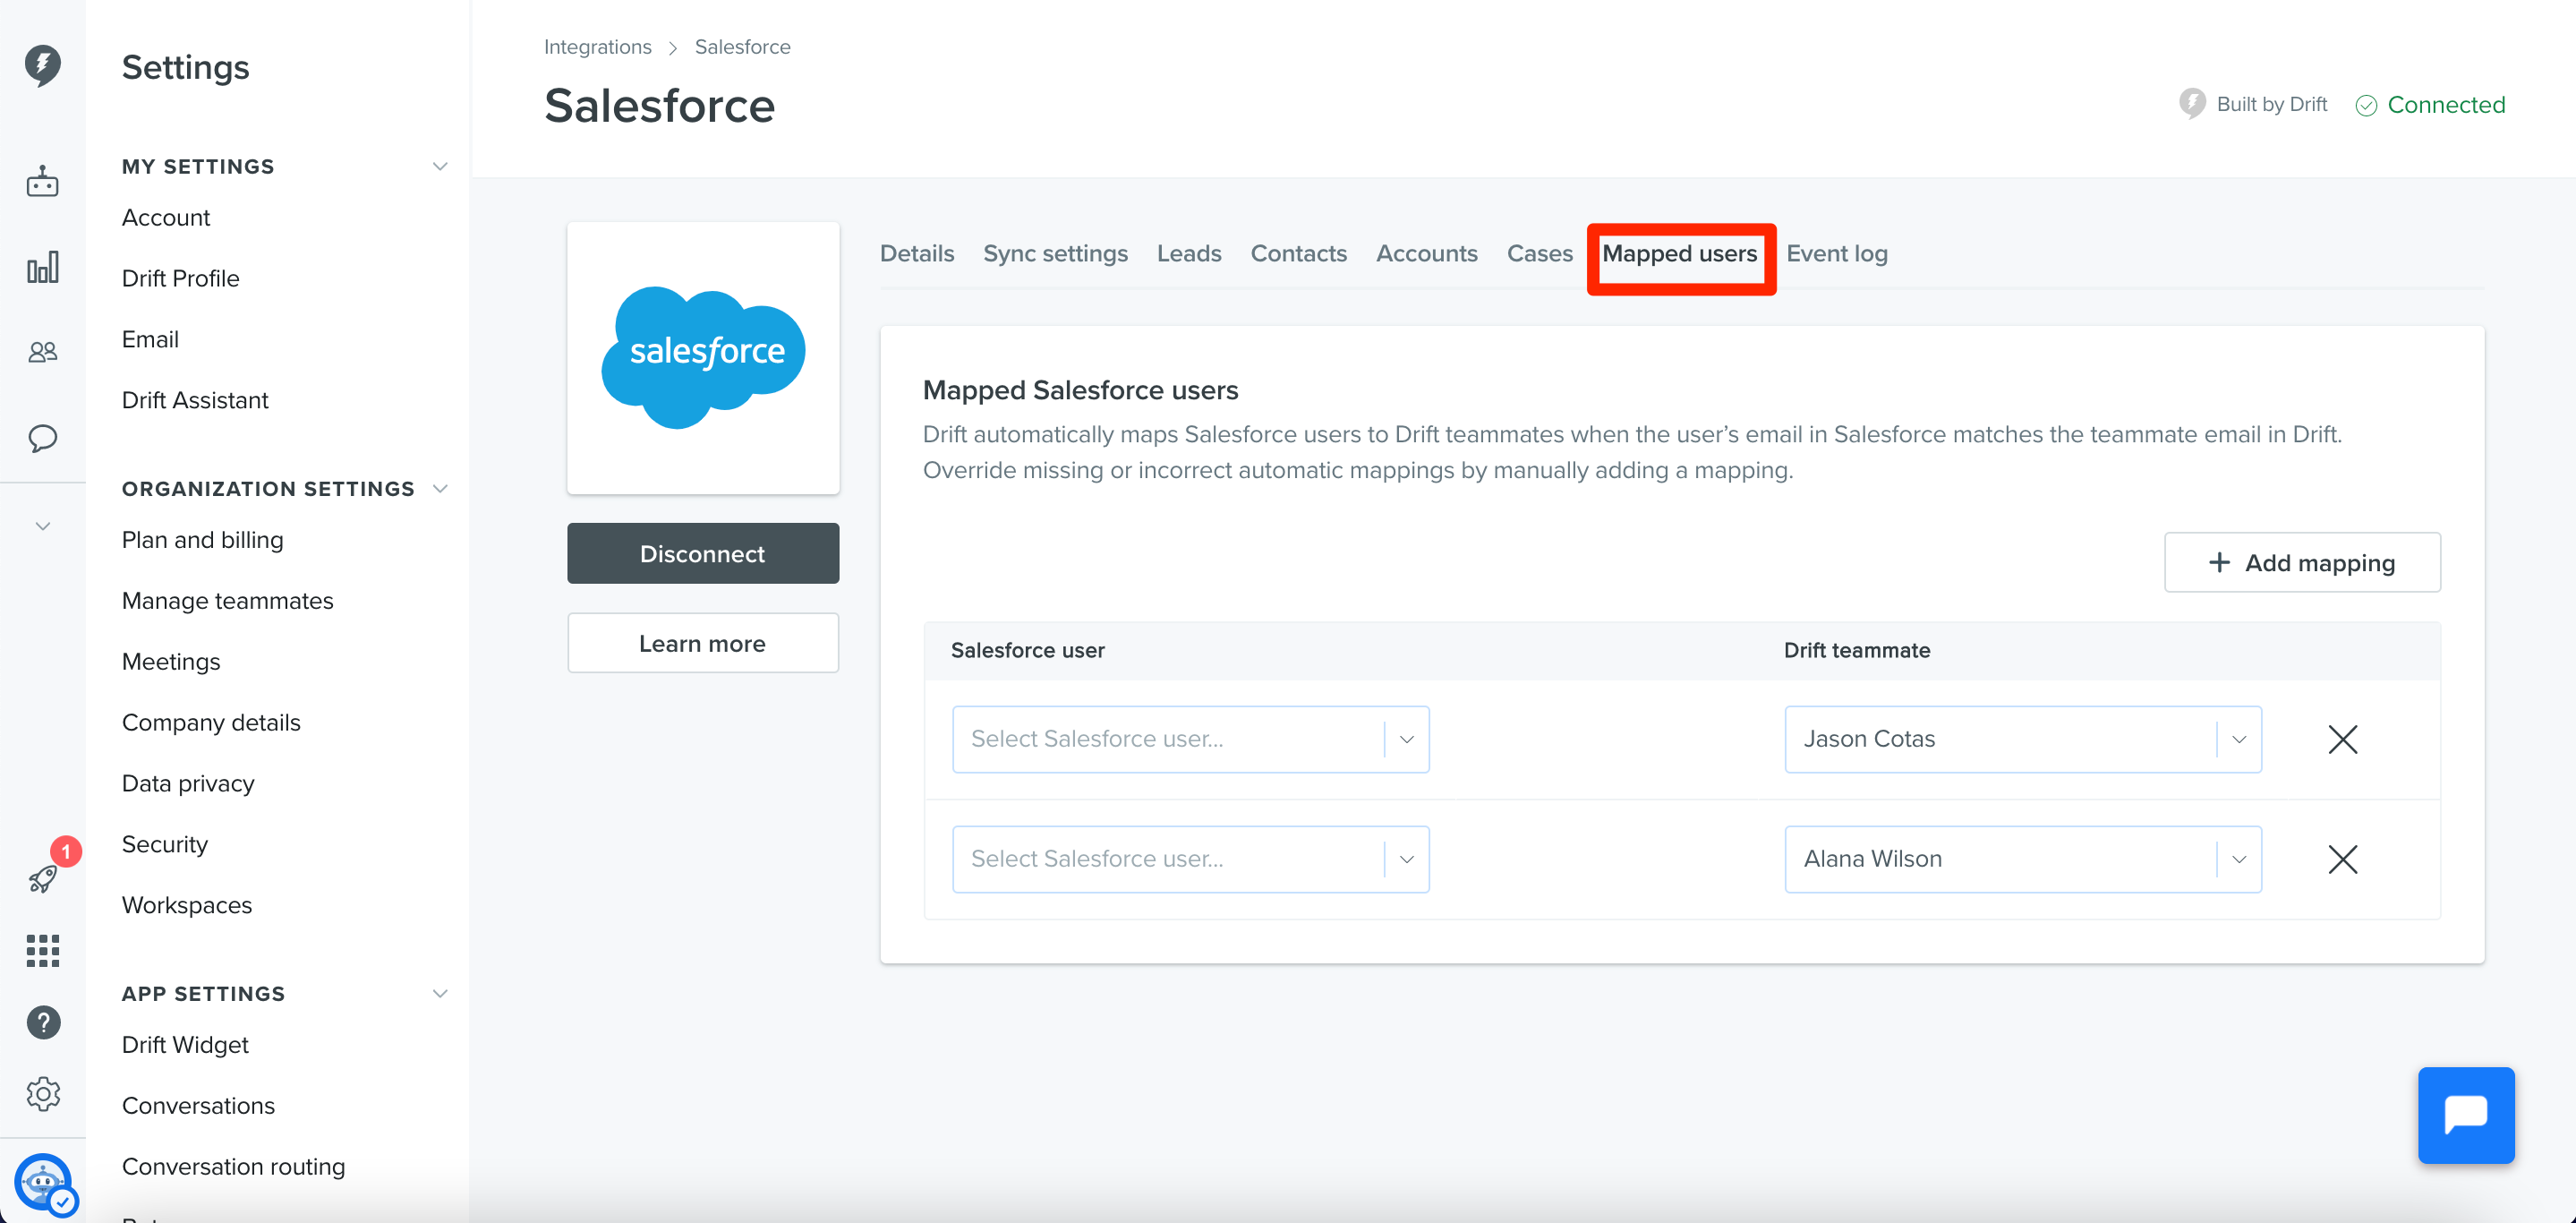
Task: Switch to the Event log tab
Action: (x=1836, y=253)
